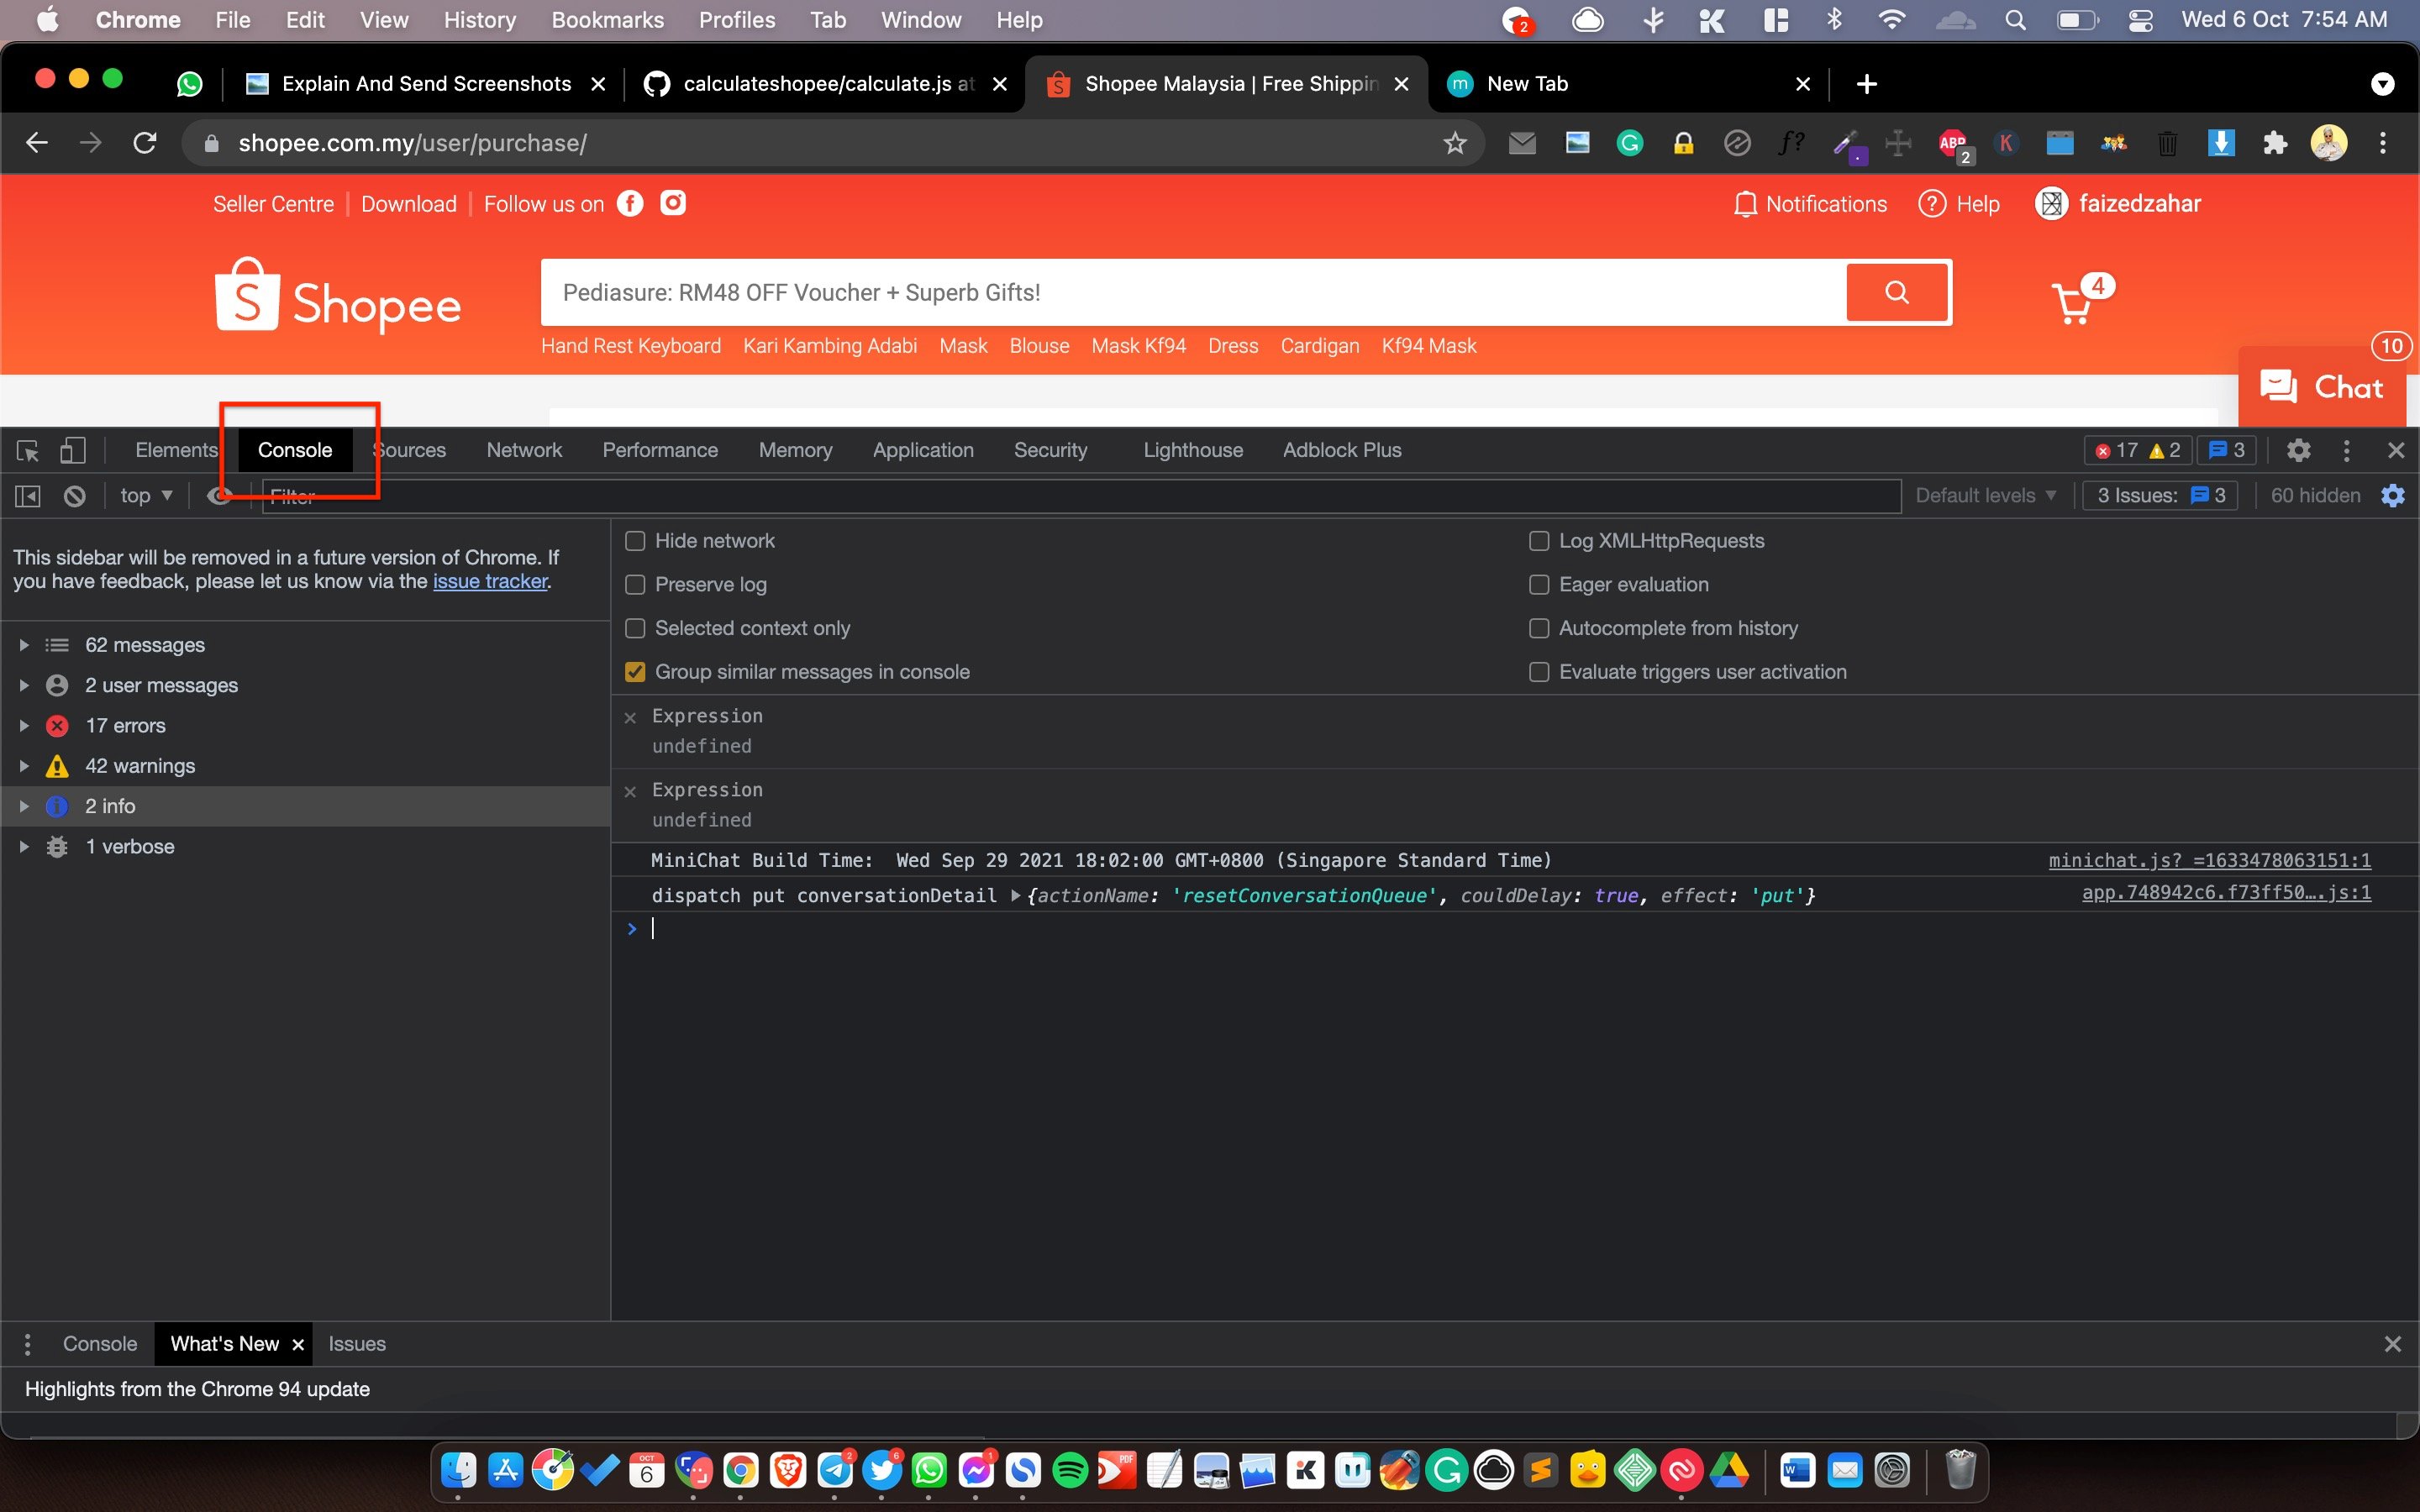Viewport: 2420px width, 1512px height.
Task: Open Spotify from the dock
Action: coord(1070,1470)
